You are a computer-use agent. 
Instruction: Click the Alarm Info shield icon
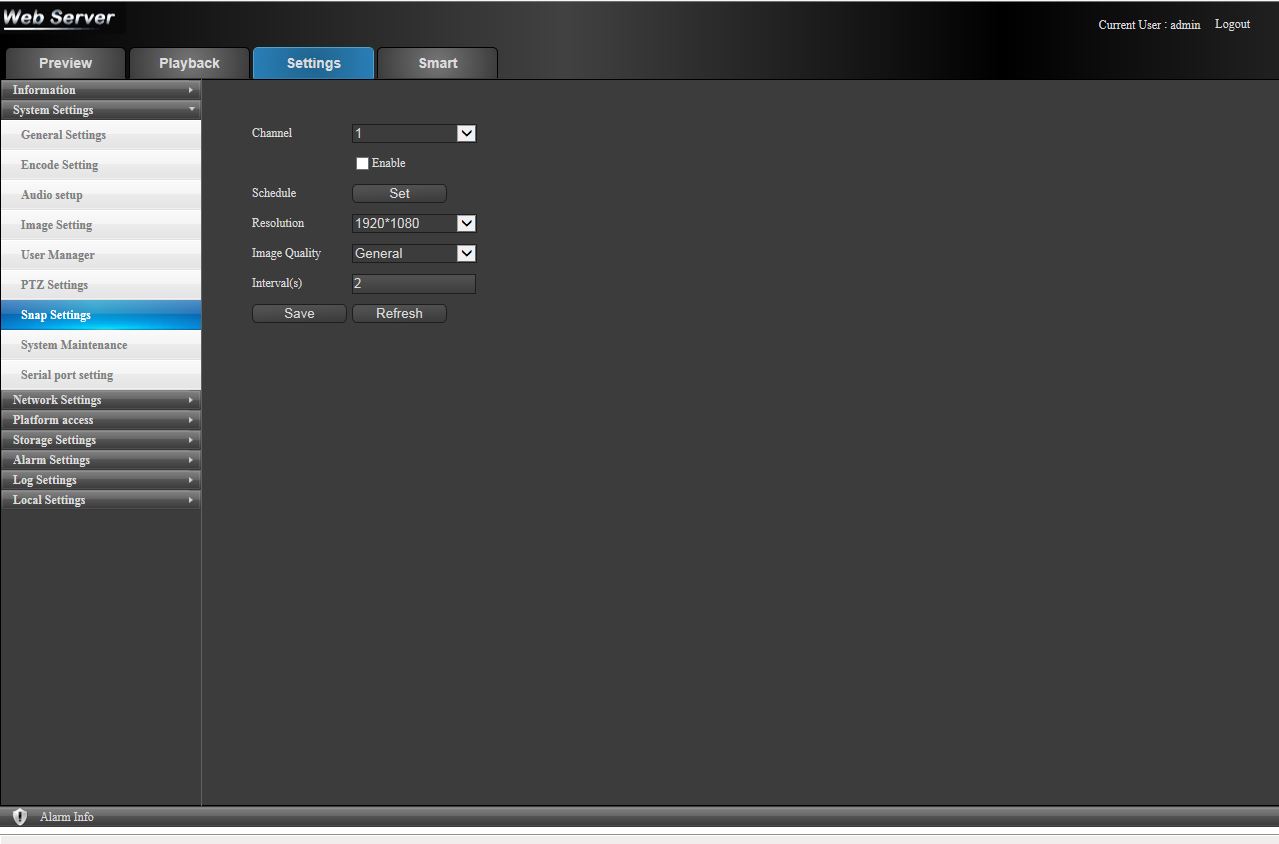coord(20,817)
